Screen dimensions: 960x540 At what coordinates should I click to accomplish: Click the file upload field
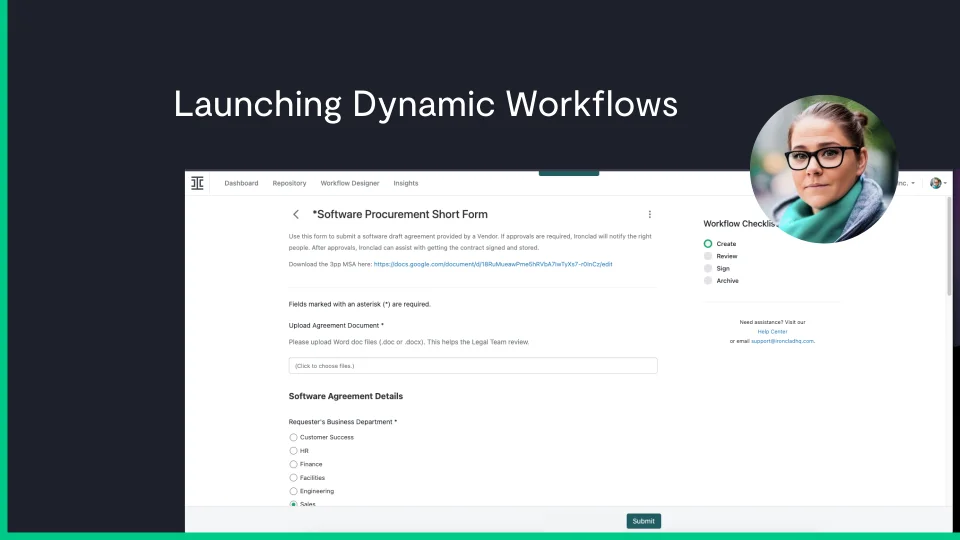click(473, 366)
